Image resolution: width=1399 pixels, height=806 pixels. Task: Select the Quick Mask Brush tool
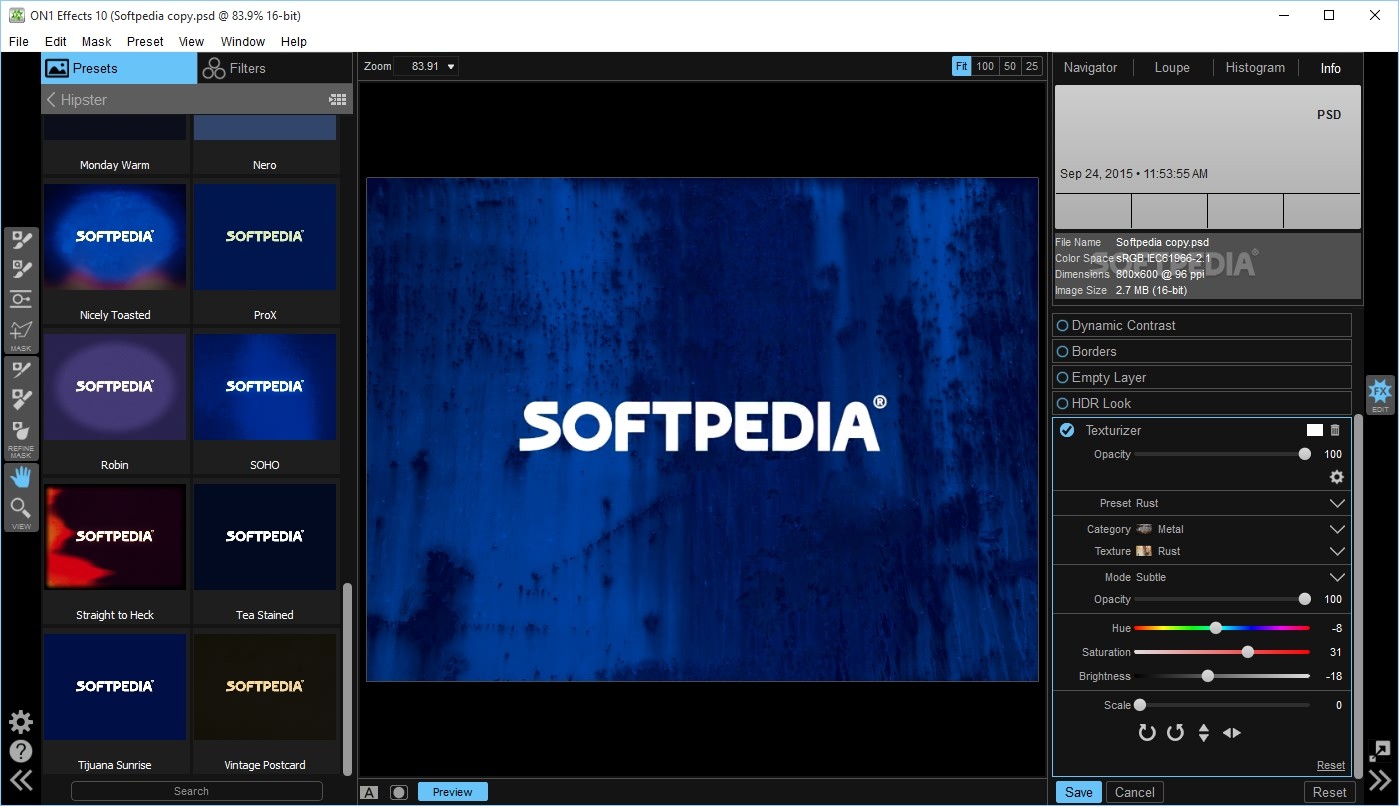pos(21,269)
